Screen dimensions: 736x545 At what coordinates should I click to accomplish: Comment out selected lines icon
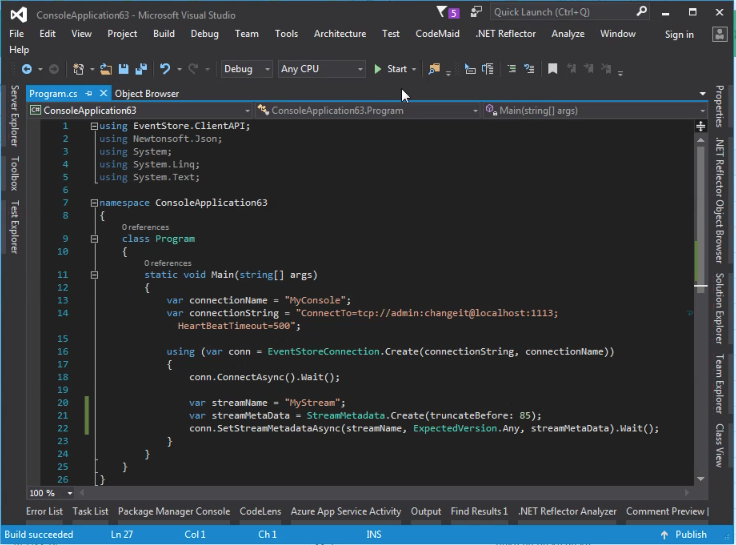tap(512, 69)
